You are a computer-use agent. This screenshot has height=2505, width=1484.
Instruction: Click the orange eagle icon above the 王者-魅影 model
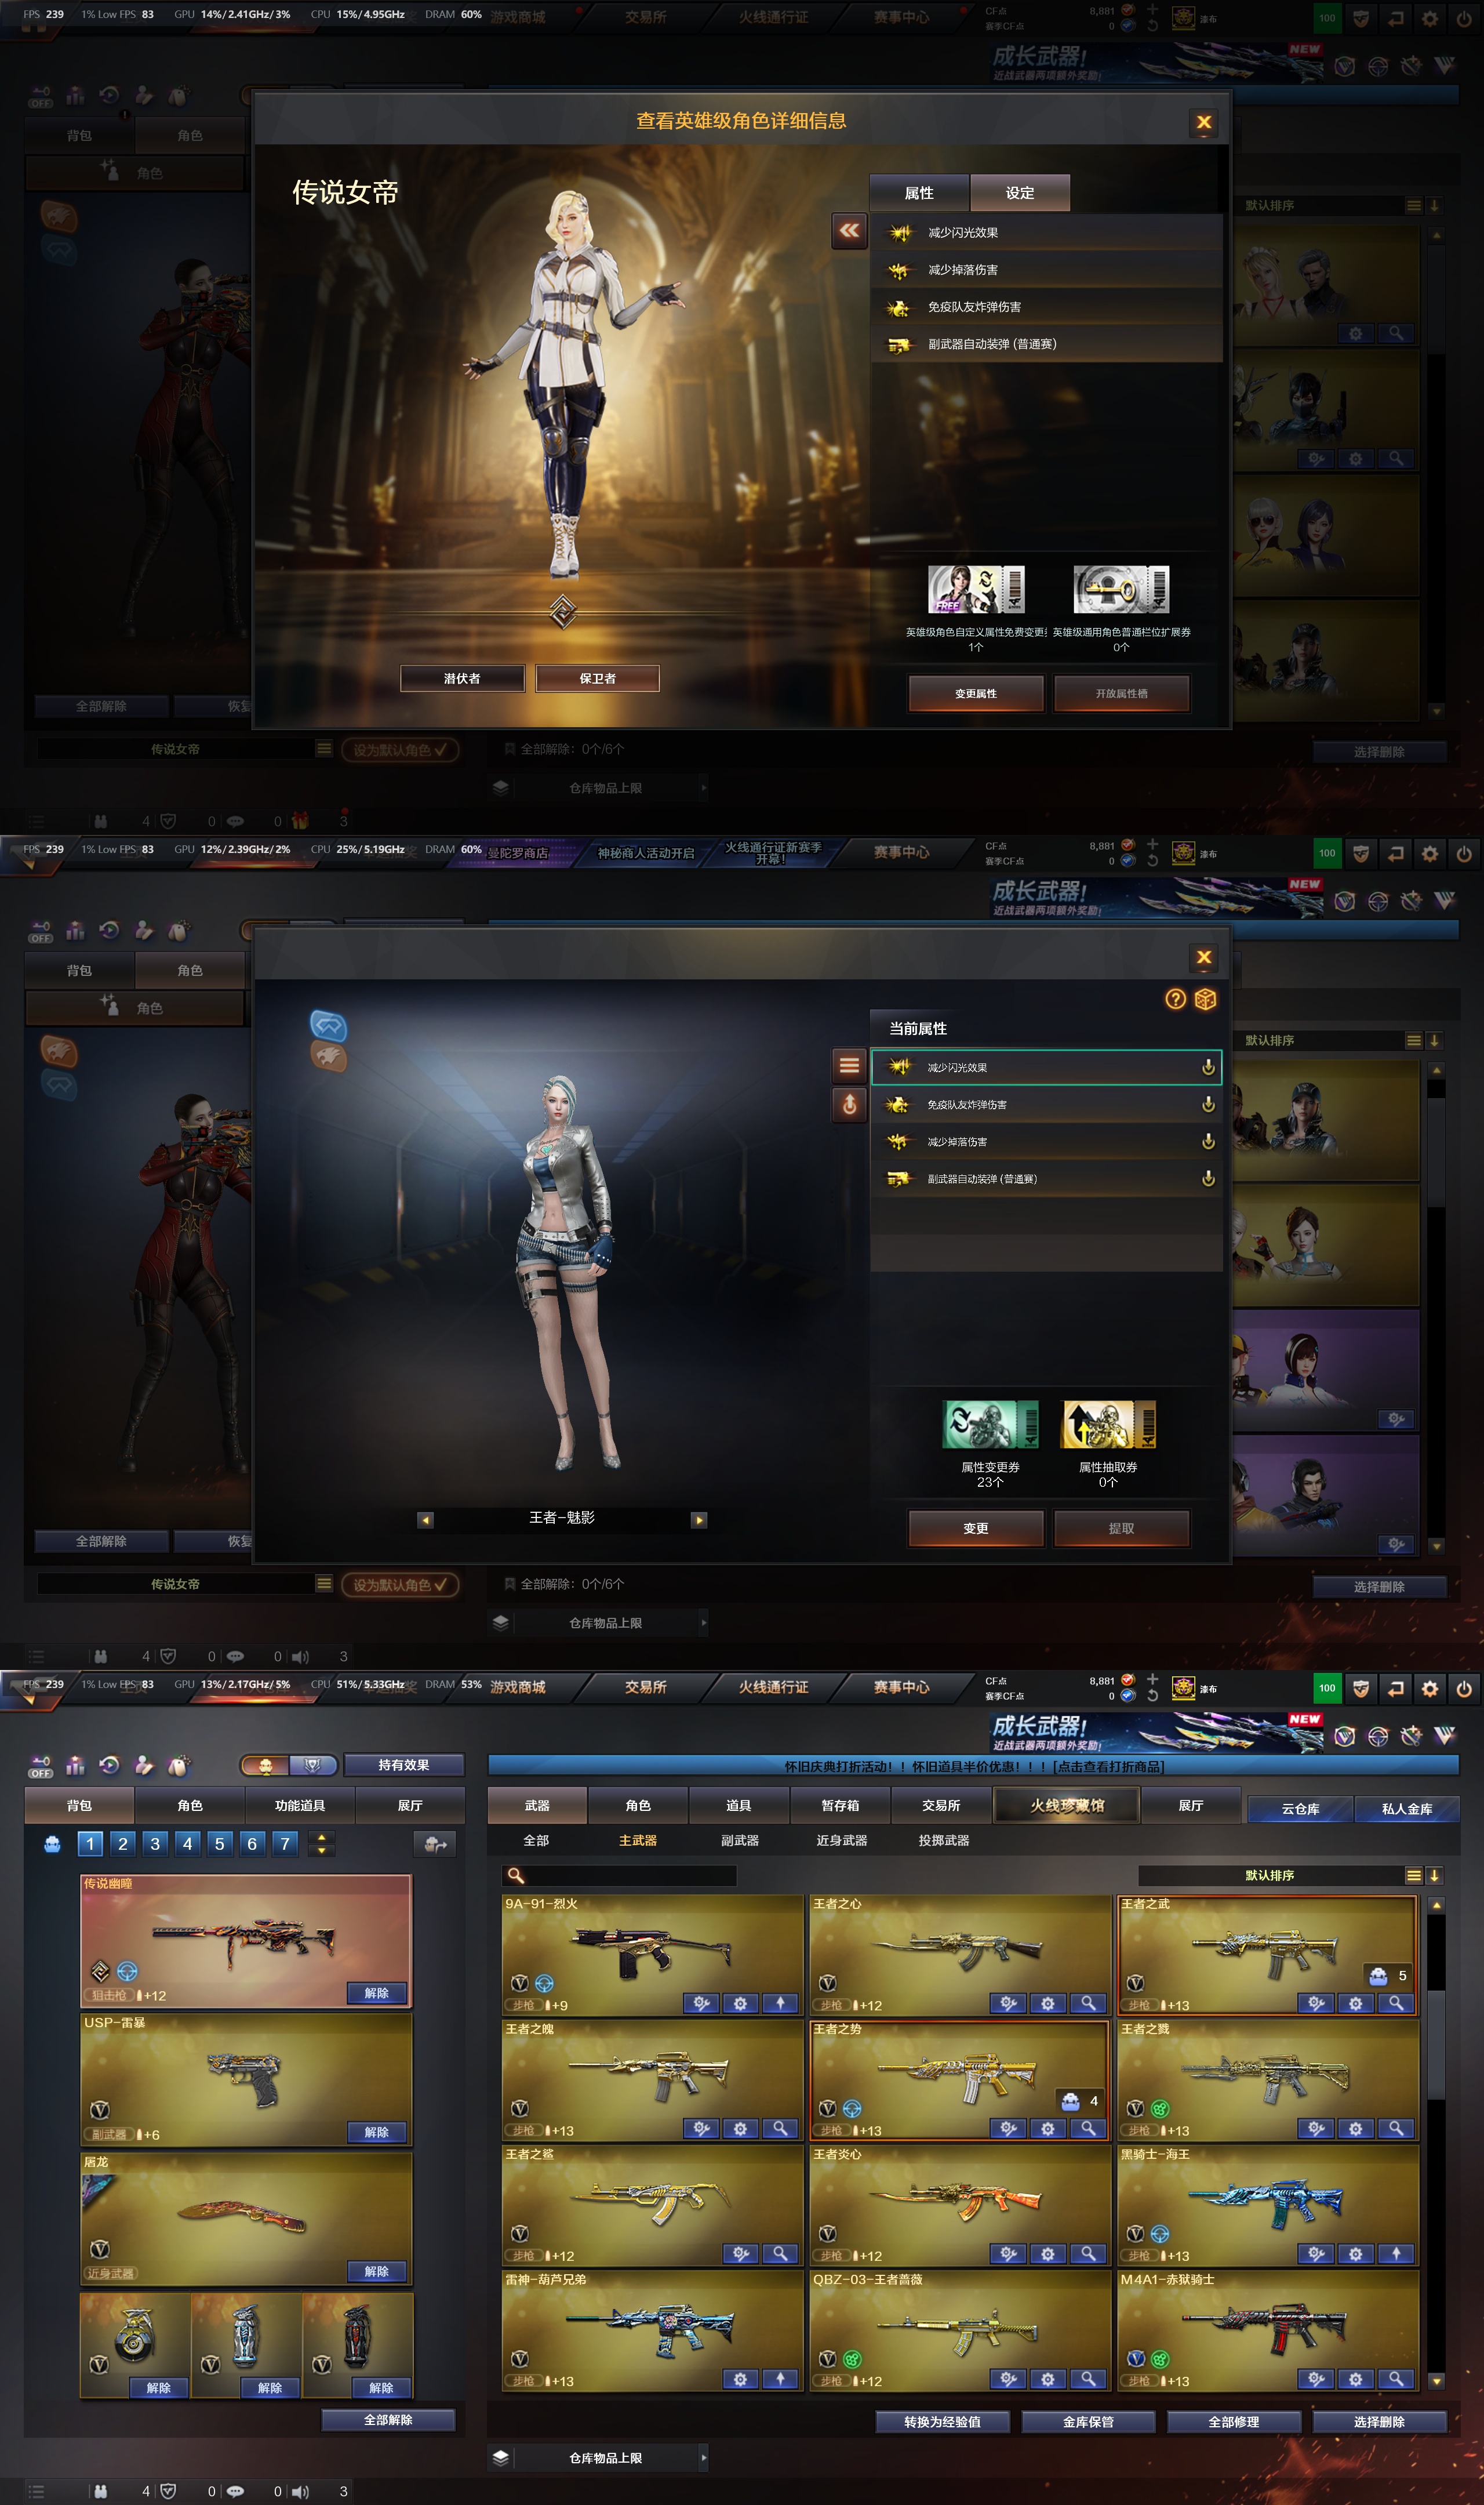coord(328,1056)
